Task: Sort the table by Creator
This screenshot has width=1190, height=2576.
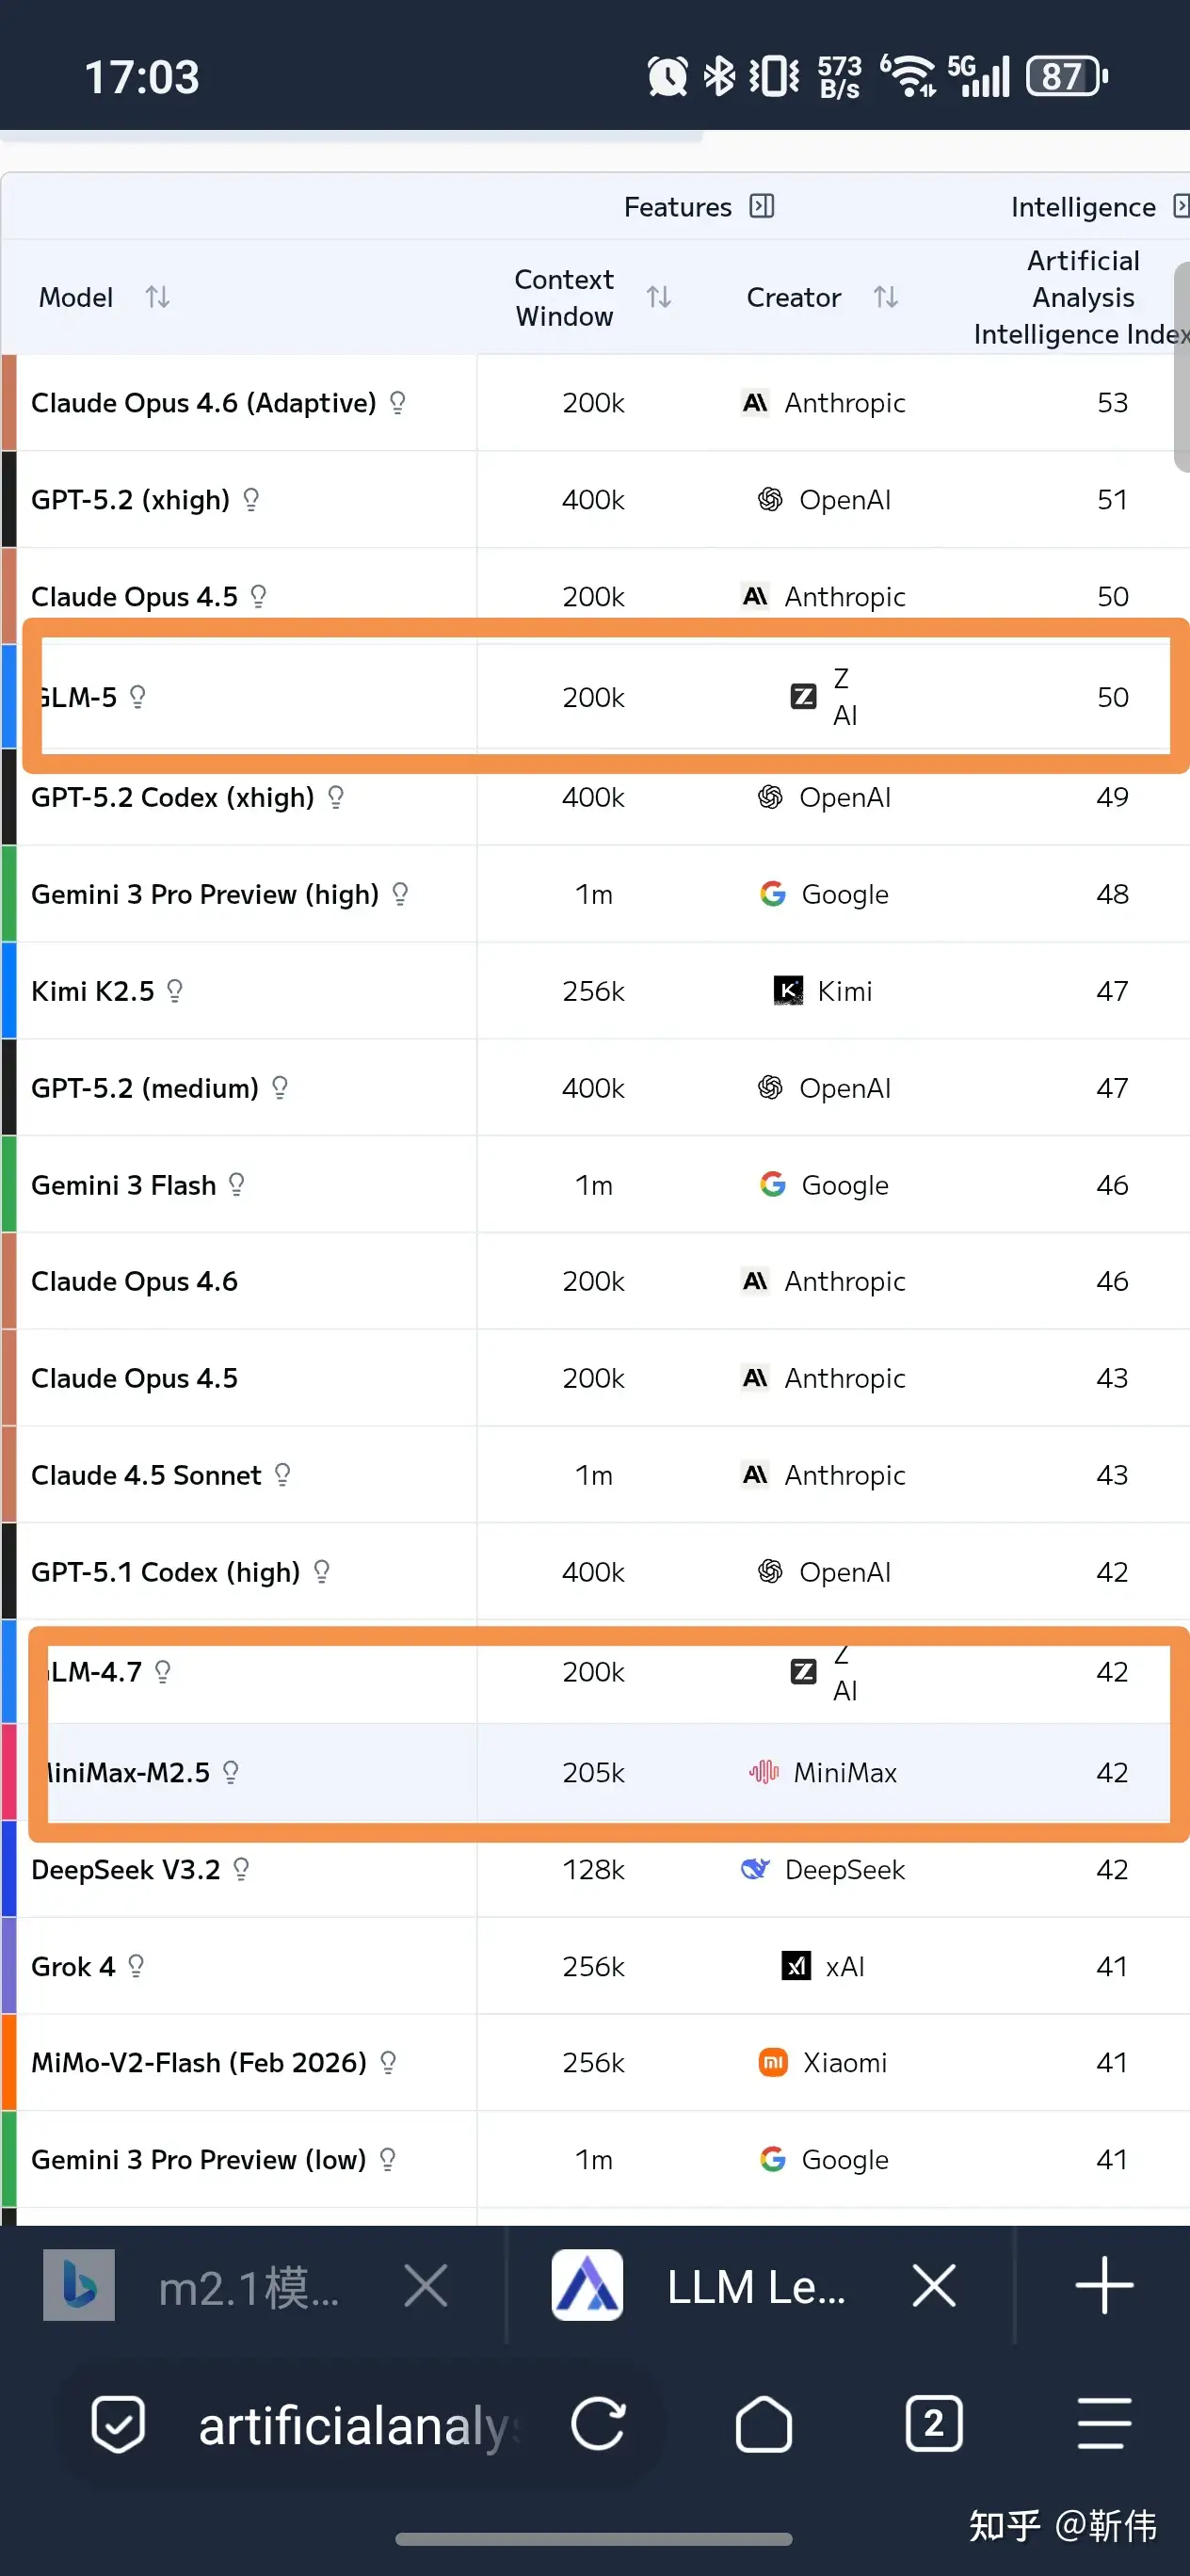Action: coord(885,297)
